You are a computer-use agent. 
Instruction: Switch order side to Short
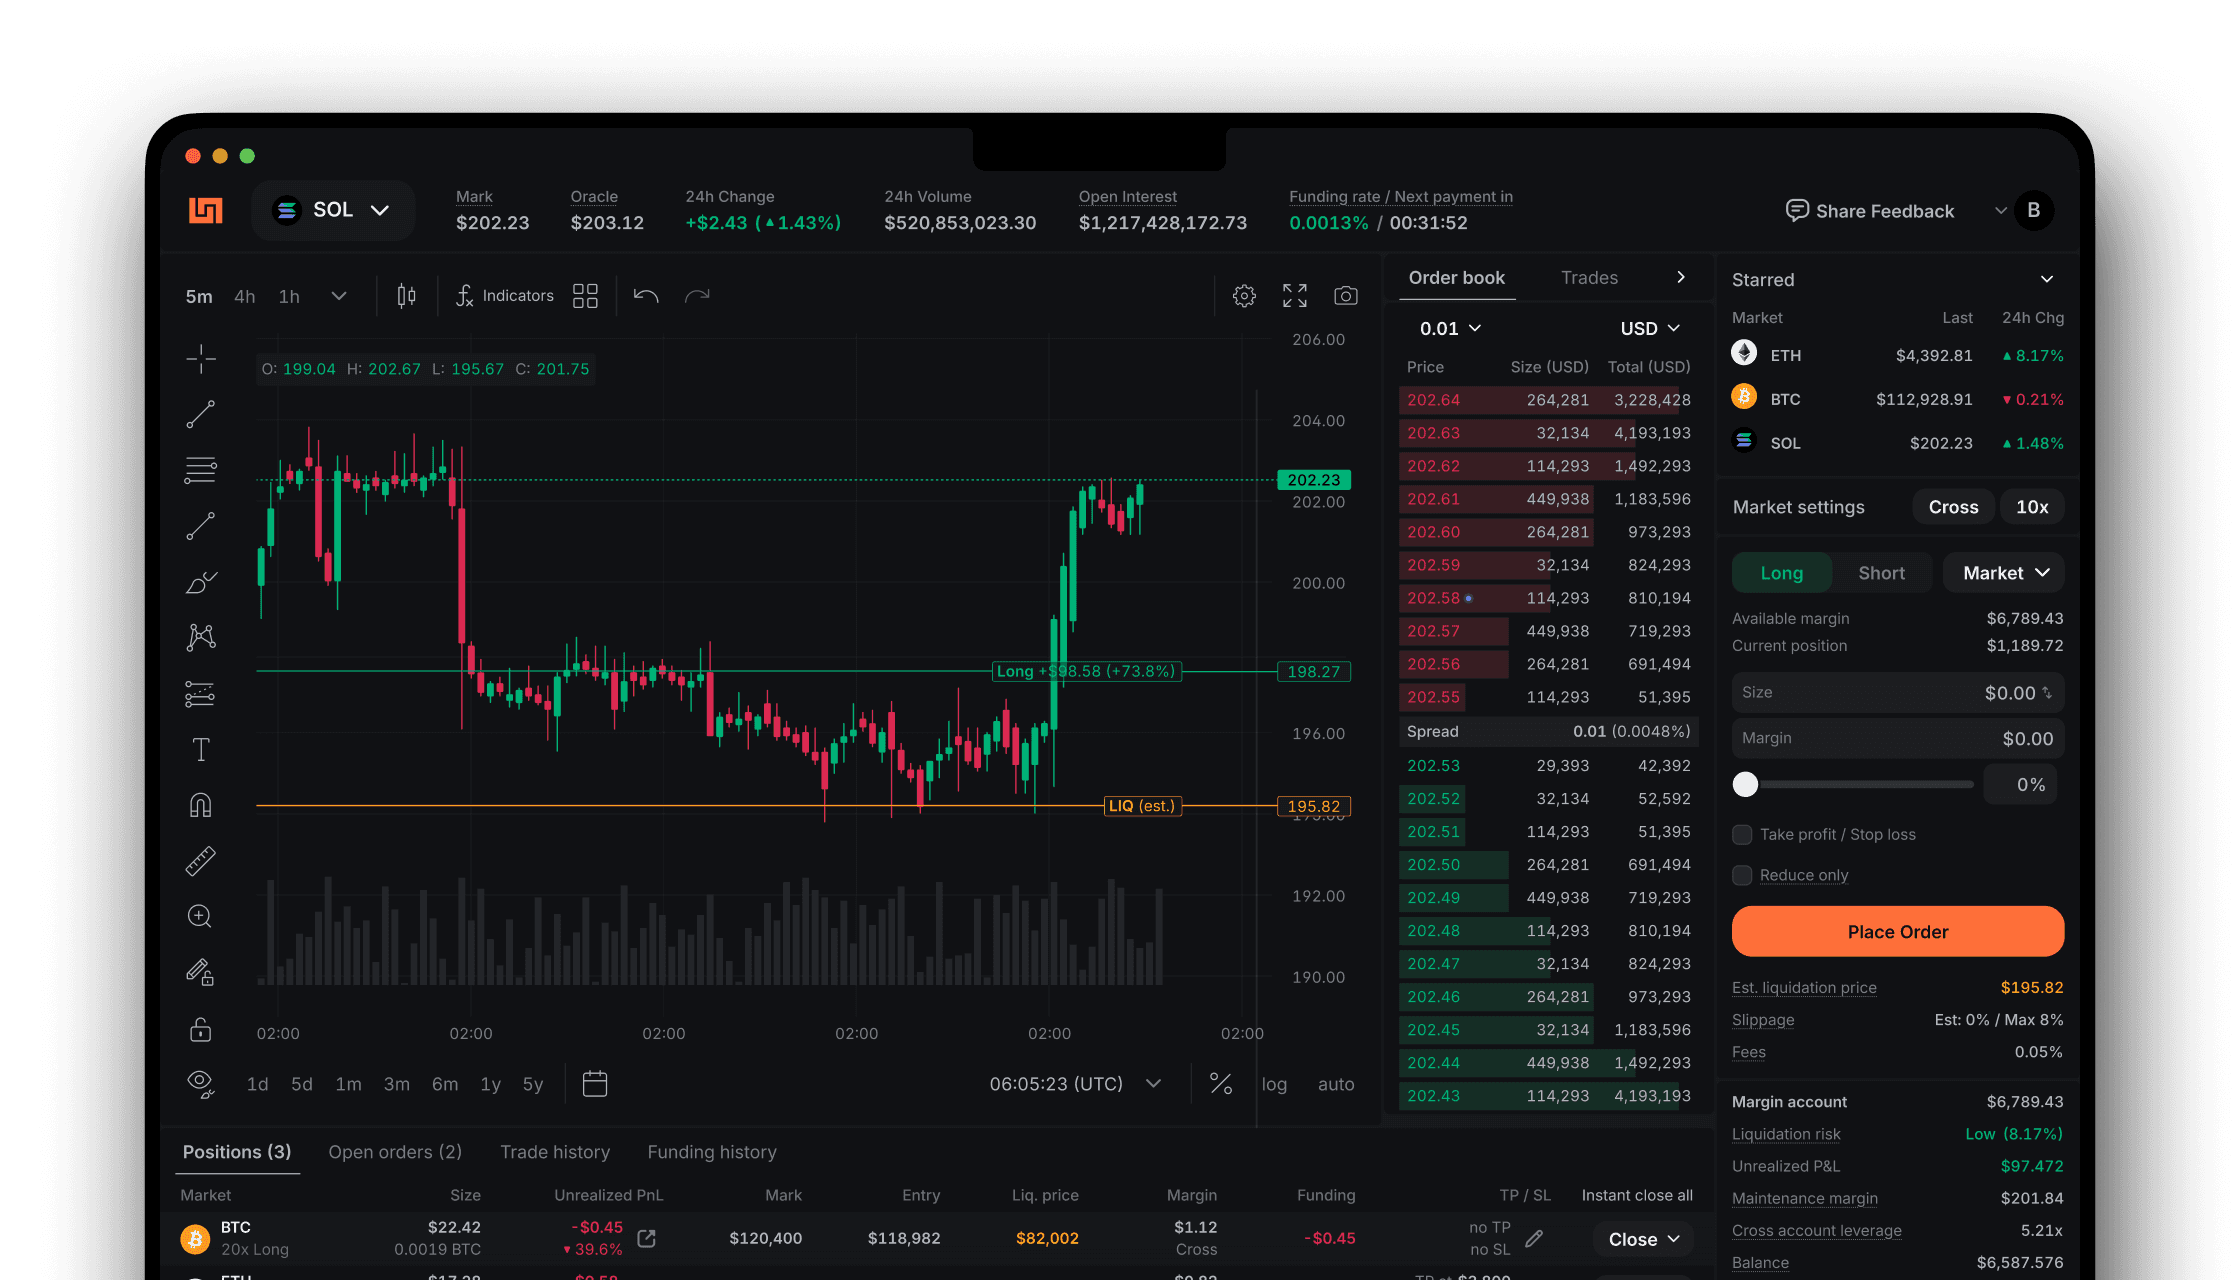(x=1881, y=573)
